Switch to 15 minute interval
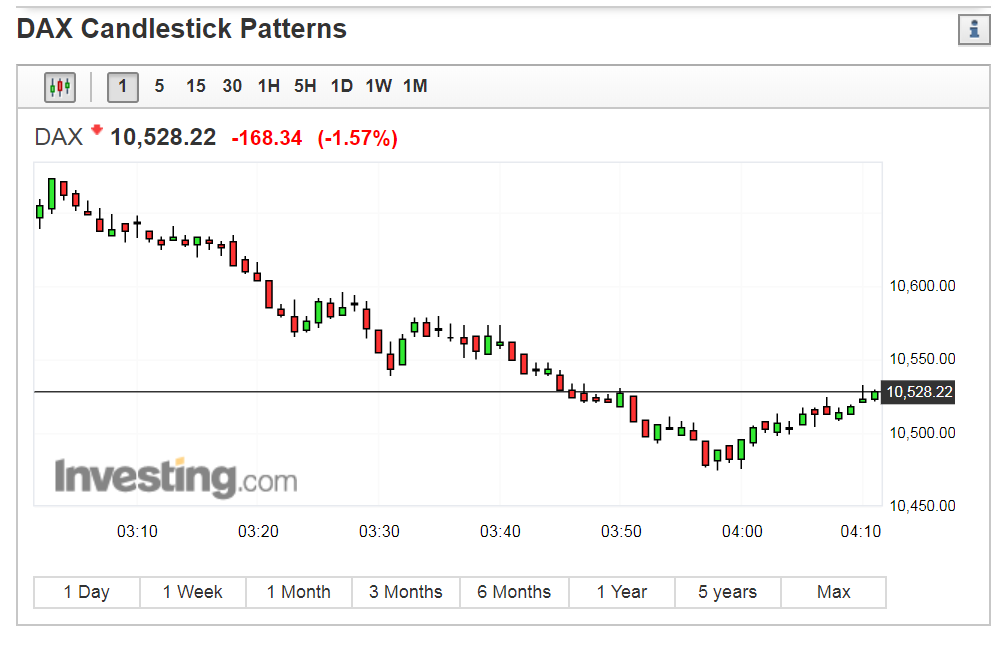The image size is (997, 645). [196, 87]
